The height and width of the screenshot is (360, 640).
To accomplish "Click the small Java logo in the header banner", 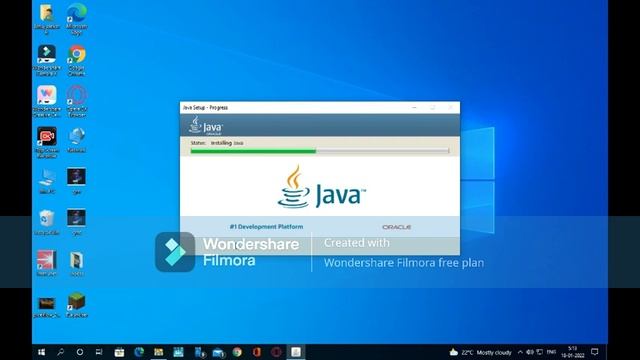I will point(206,125).
